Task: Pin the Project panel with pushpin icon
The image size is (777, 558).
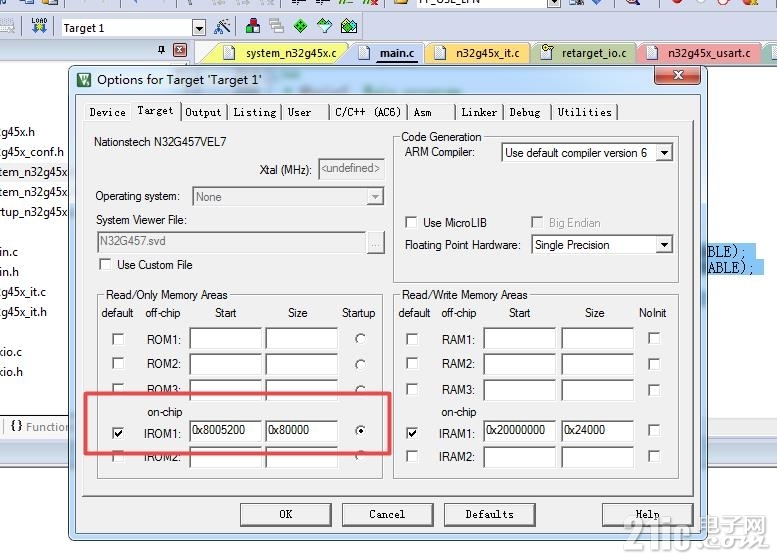Action: tap(161, 50)
